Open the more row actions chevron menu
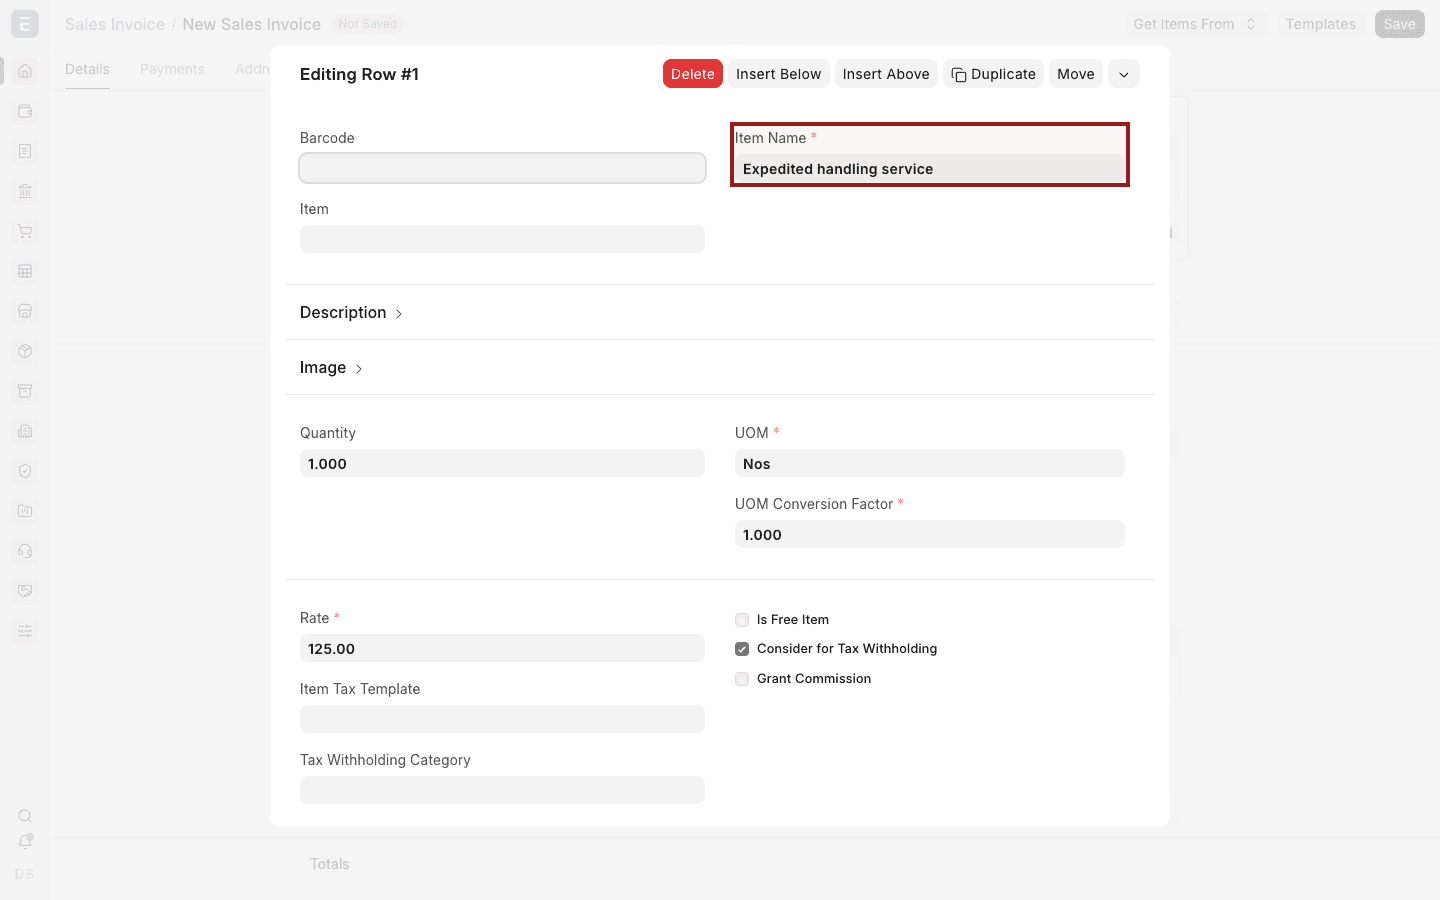Image resolution: width=1440 pixels, height=900 pixels. [1124, 74]
